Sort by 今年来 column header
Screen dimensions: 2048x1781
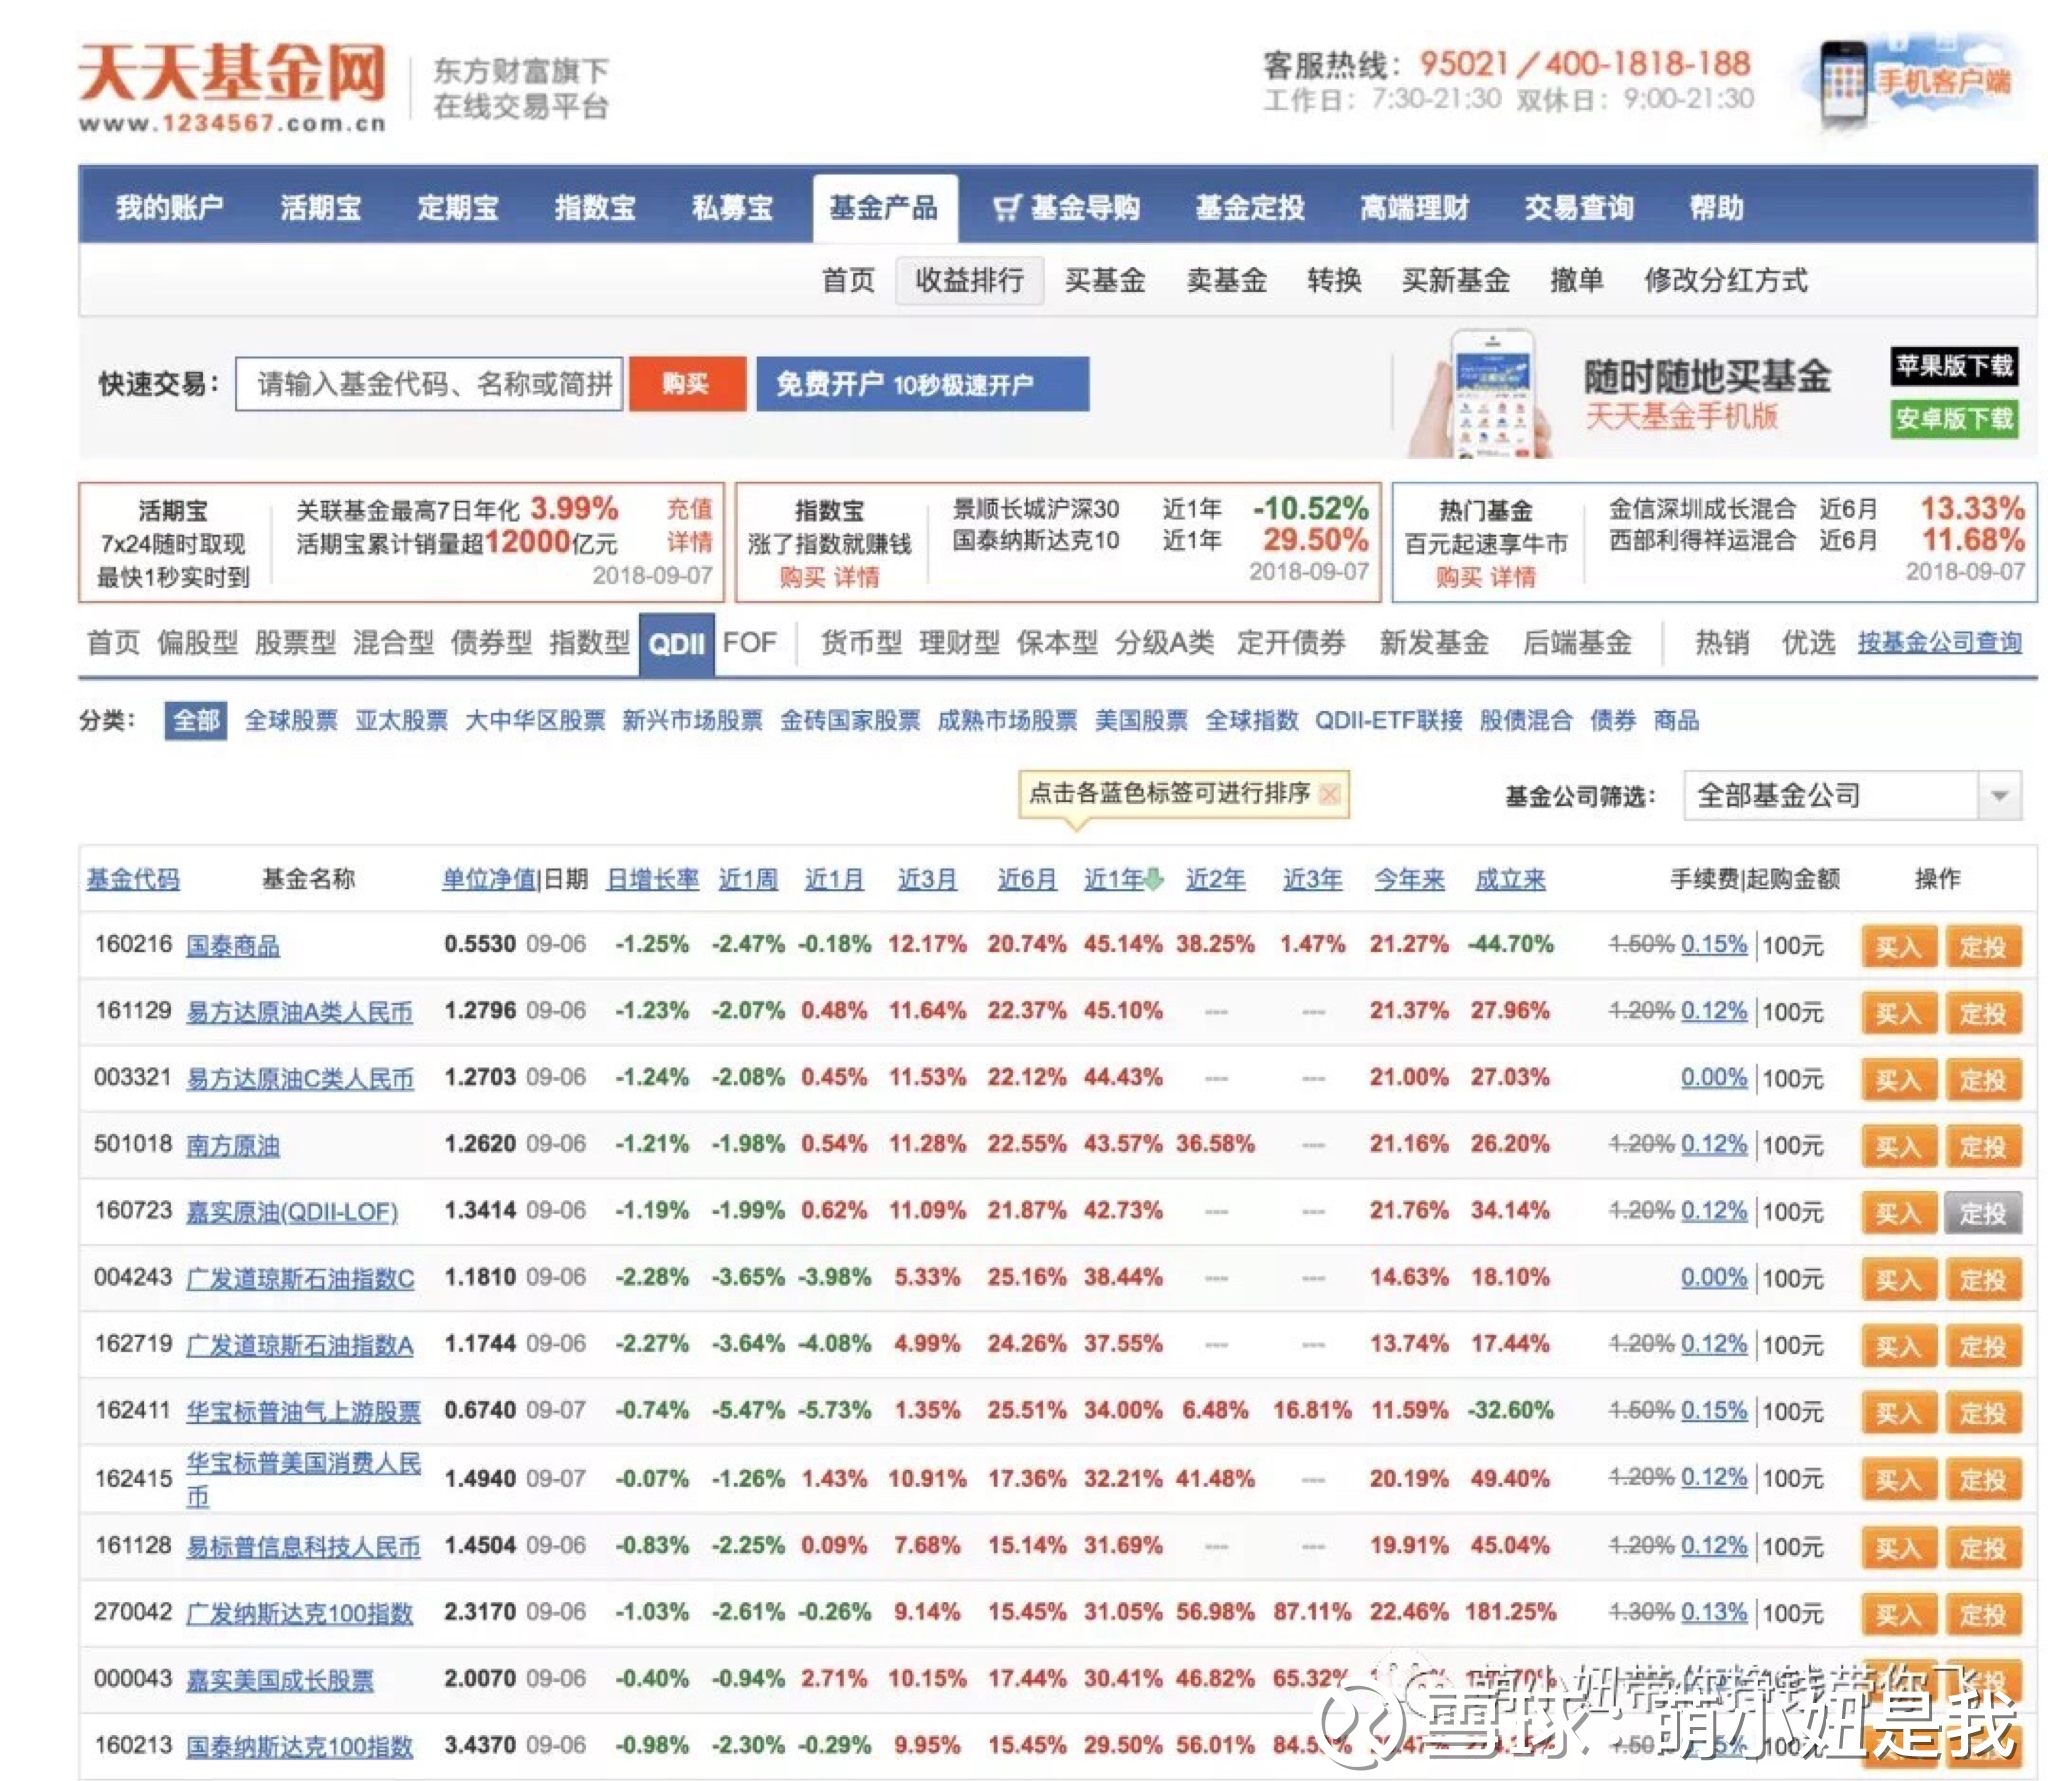[x=1409, y=879]
